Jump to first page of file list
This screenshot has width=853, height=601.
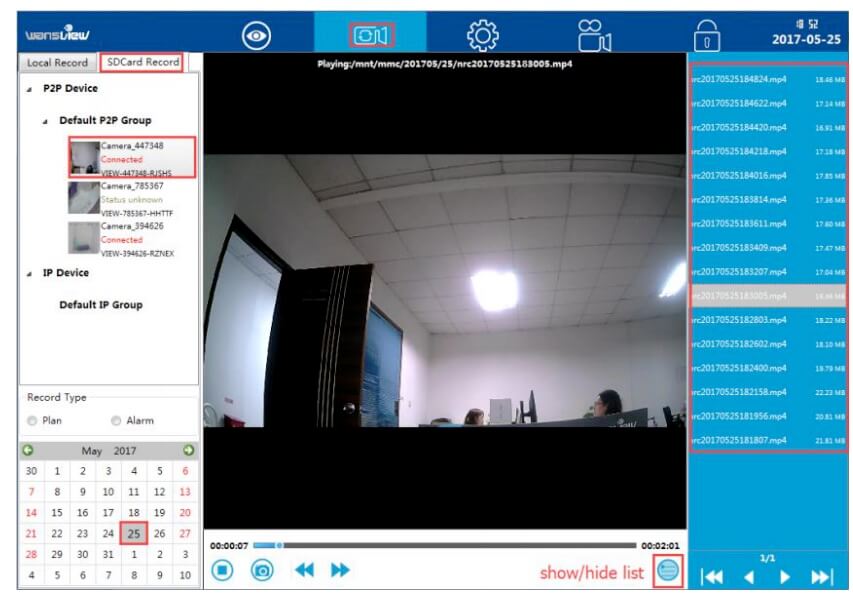point(712,577)
